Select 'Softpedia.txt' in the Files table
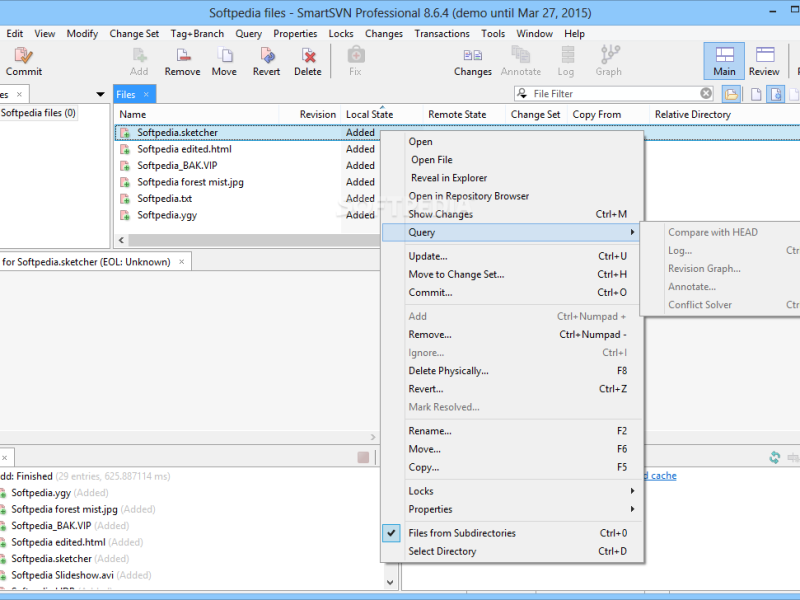 click(164, 199)
